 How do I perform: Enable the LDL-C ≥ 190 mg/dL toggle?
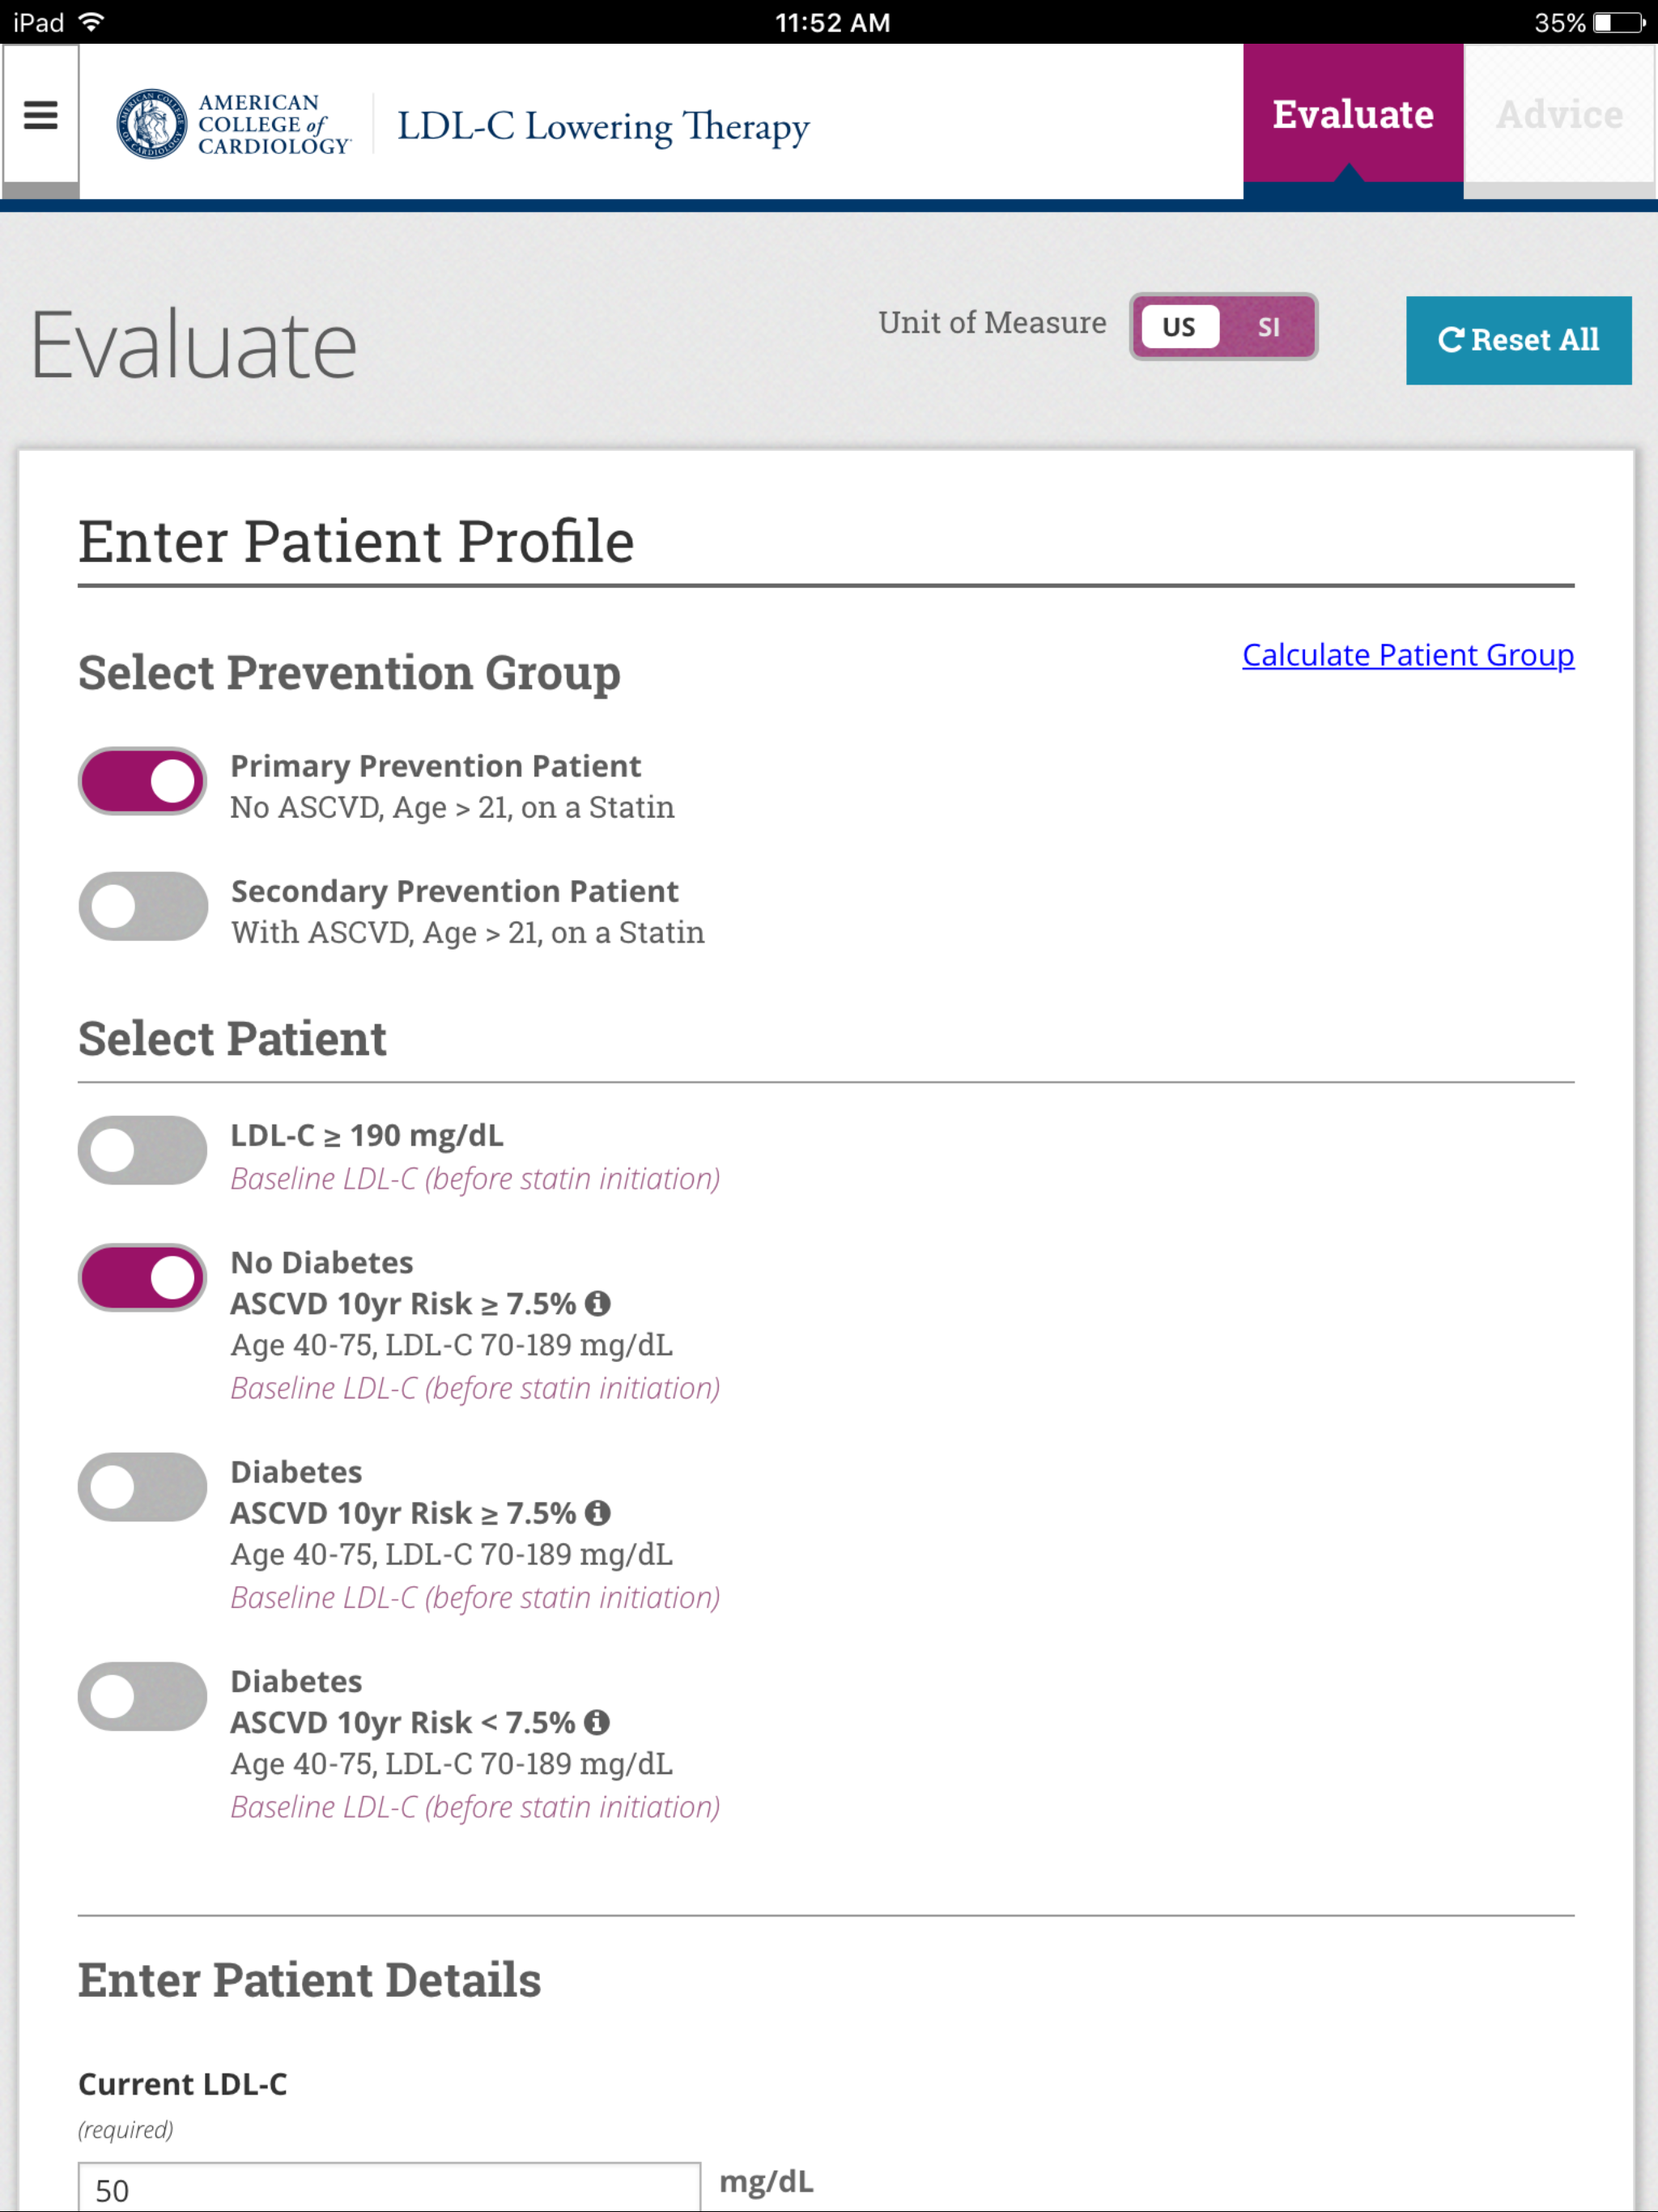tap(142, 1150)
